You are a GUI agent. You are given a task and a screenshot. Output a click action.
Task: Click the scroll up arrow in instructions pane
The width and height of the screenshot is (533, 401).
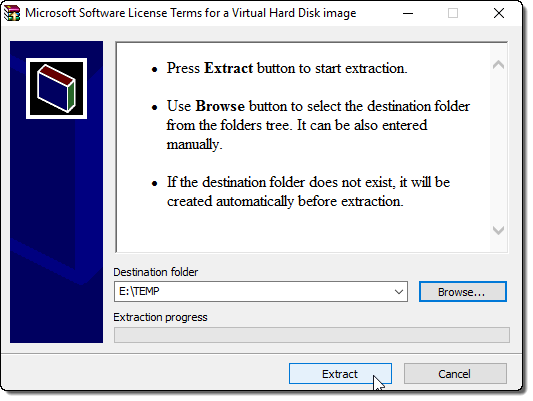(x=498, y=65)
